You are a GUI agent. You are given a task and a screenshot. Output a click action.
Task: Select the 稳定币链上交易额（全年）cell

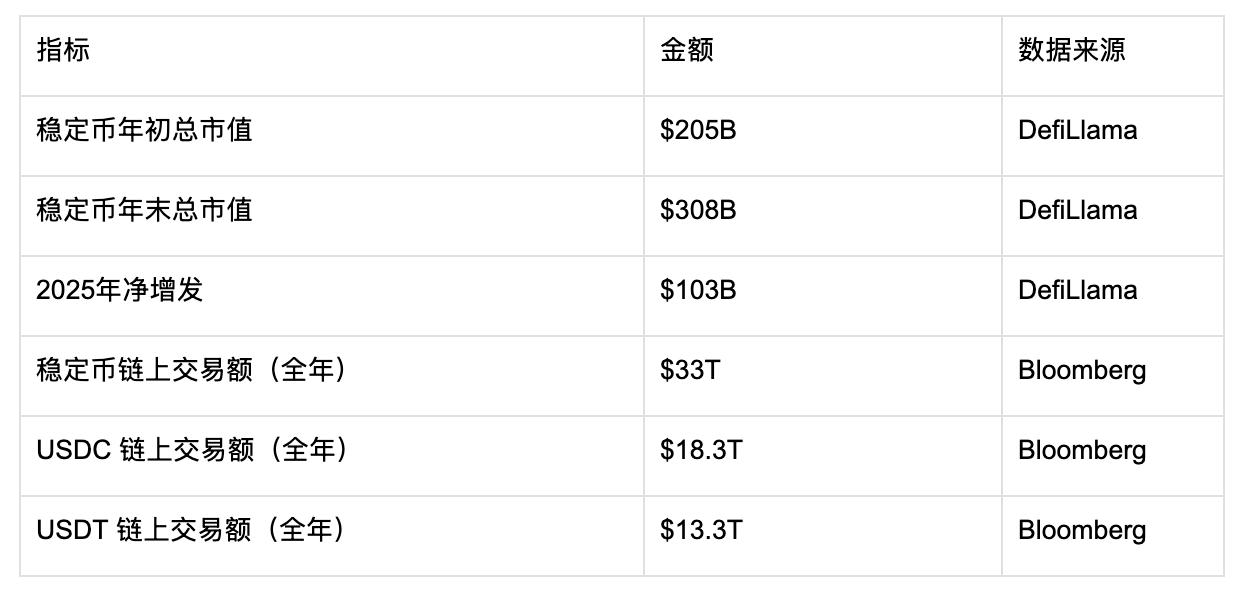(191, 370)
